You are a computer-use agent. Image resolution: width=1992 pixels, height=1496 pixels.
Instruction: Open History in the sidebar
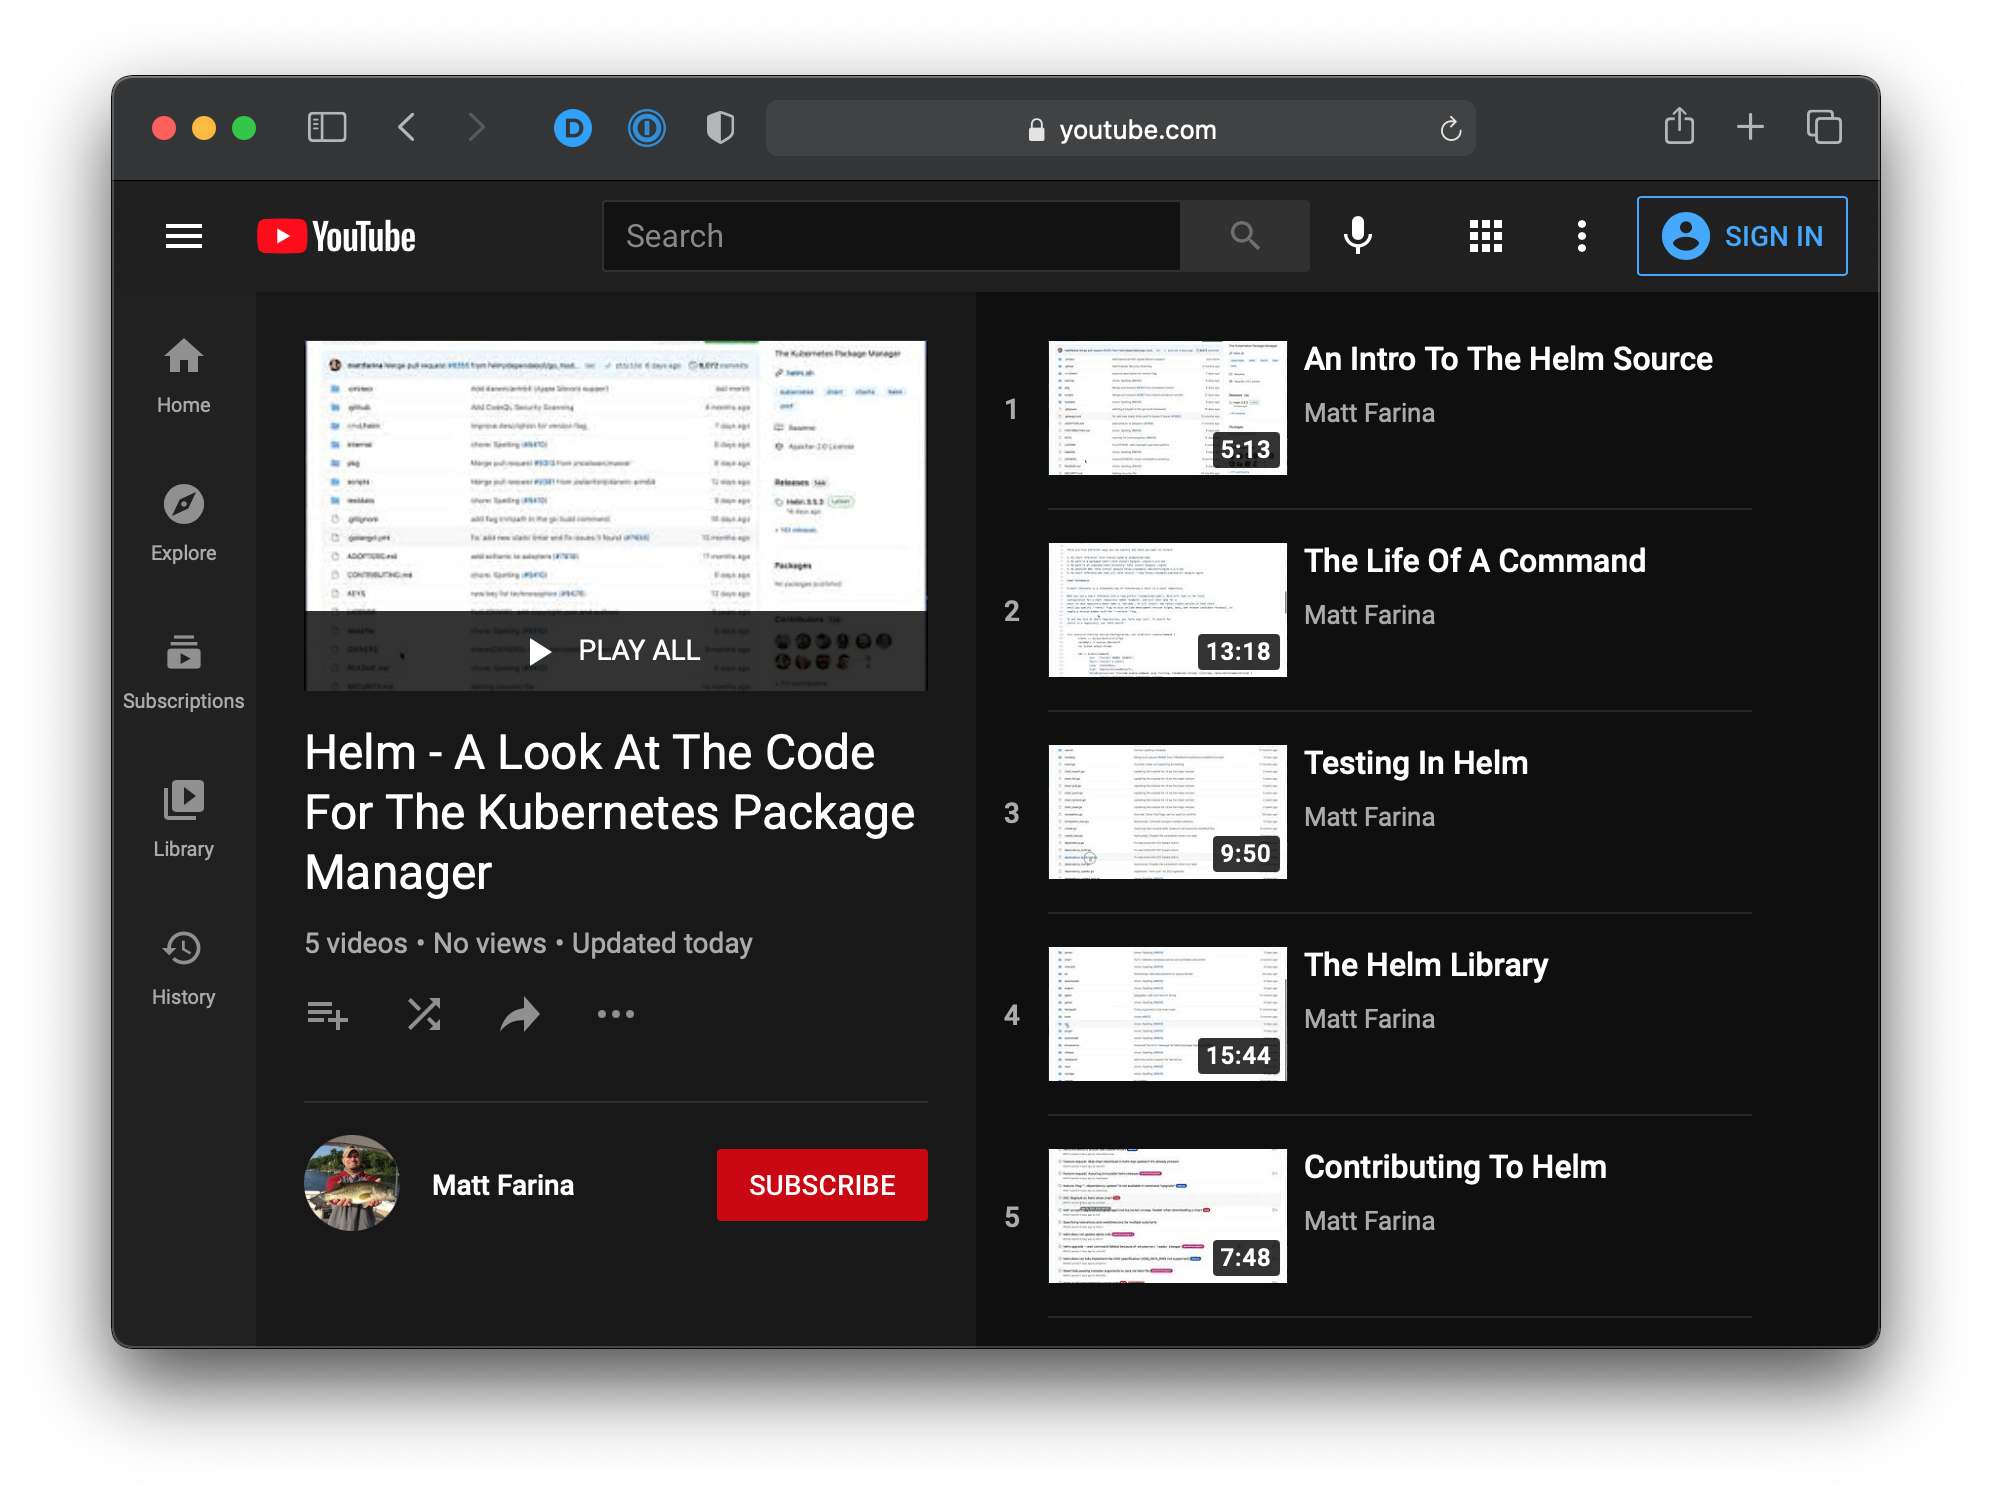[184, 968]
